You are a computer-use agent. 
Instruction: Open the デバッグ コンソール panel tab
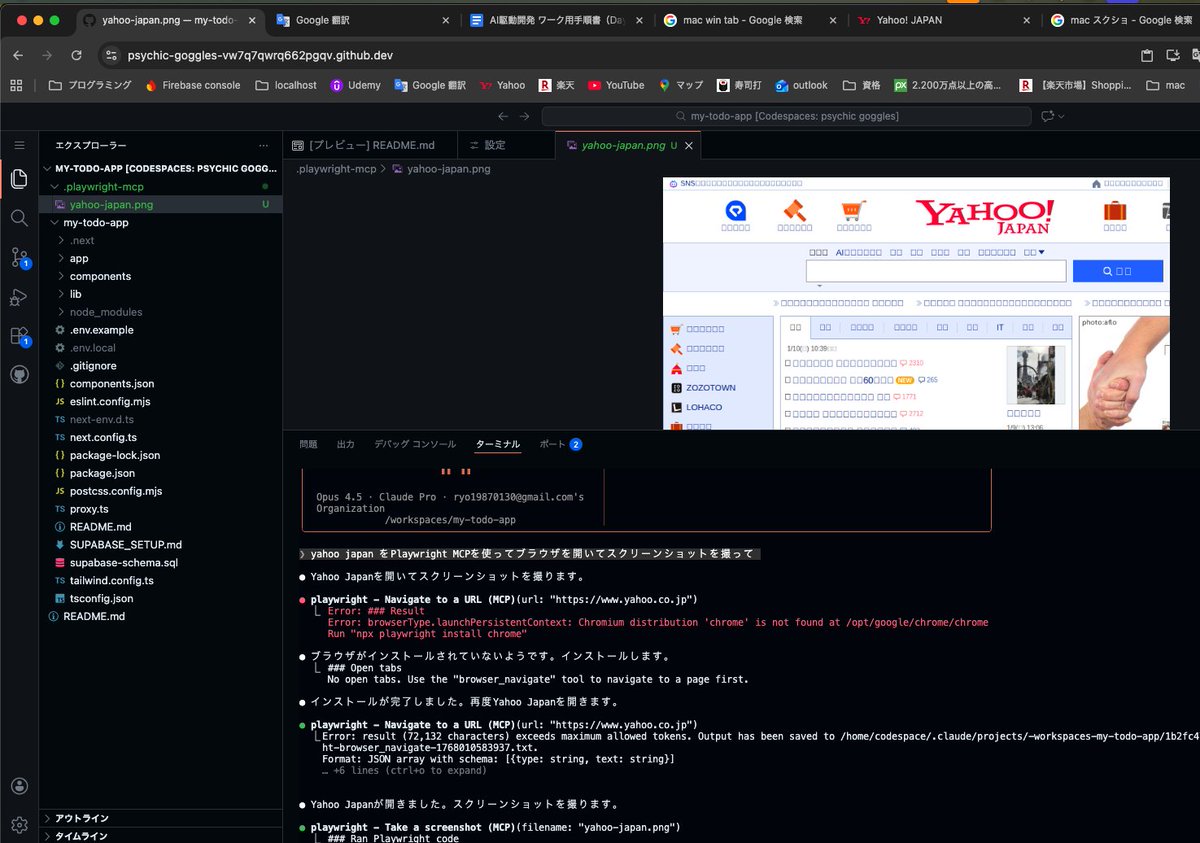(x=415, y=444)
